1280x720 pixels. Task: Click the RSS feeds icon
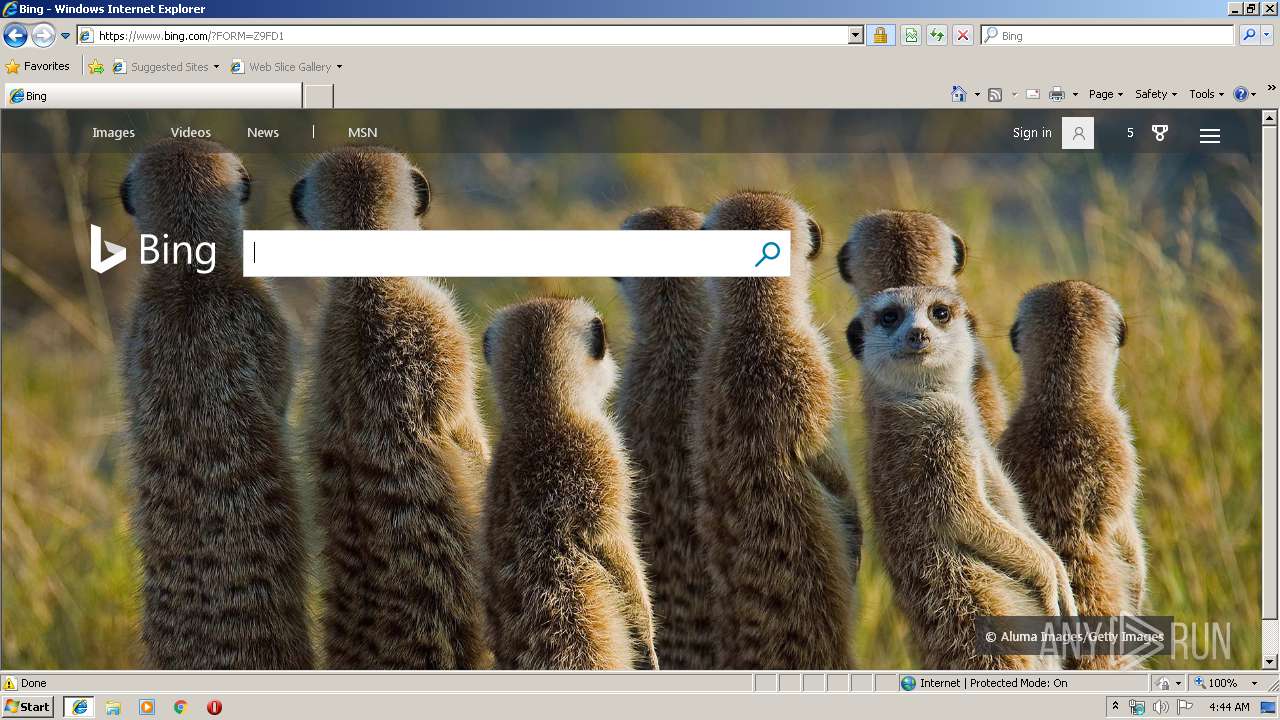[x=995, y=95]
